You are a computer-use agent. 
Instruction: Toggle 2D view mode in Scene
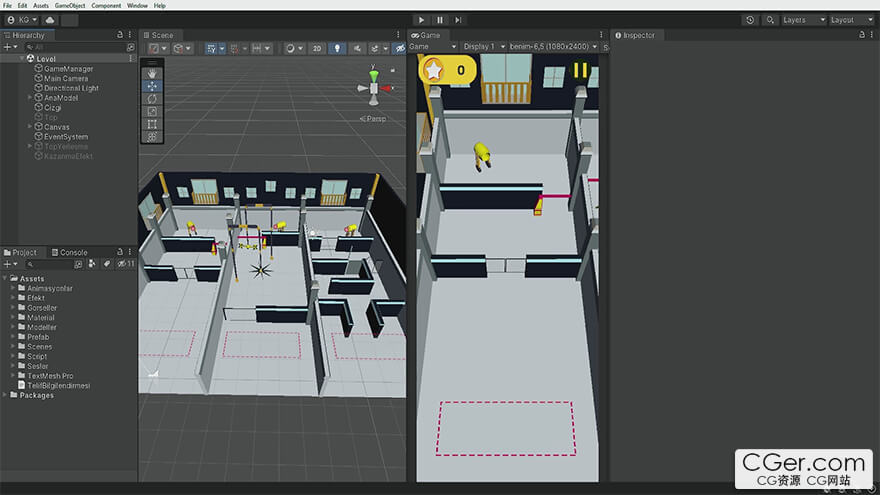coord(317,48)
